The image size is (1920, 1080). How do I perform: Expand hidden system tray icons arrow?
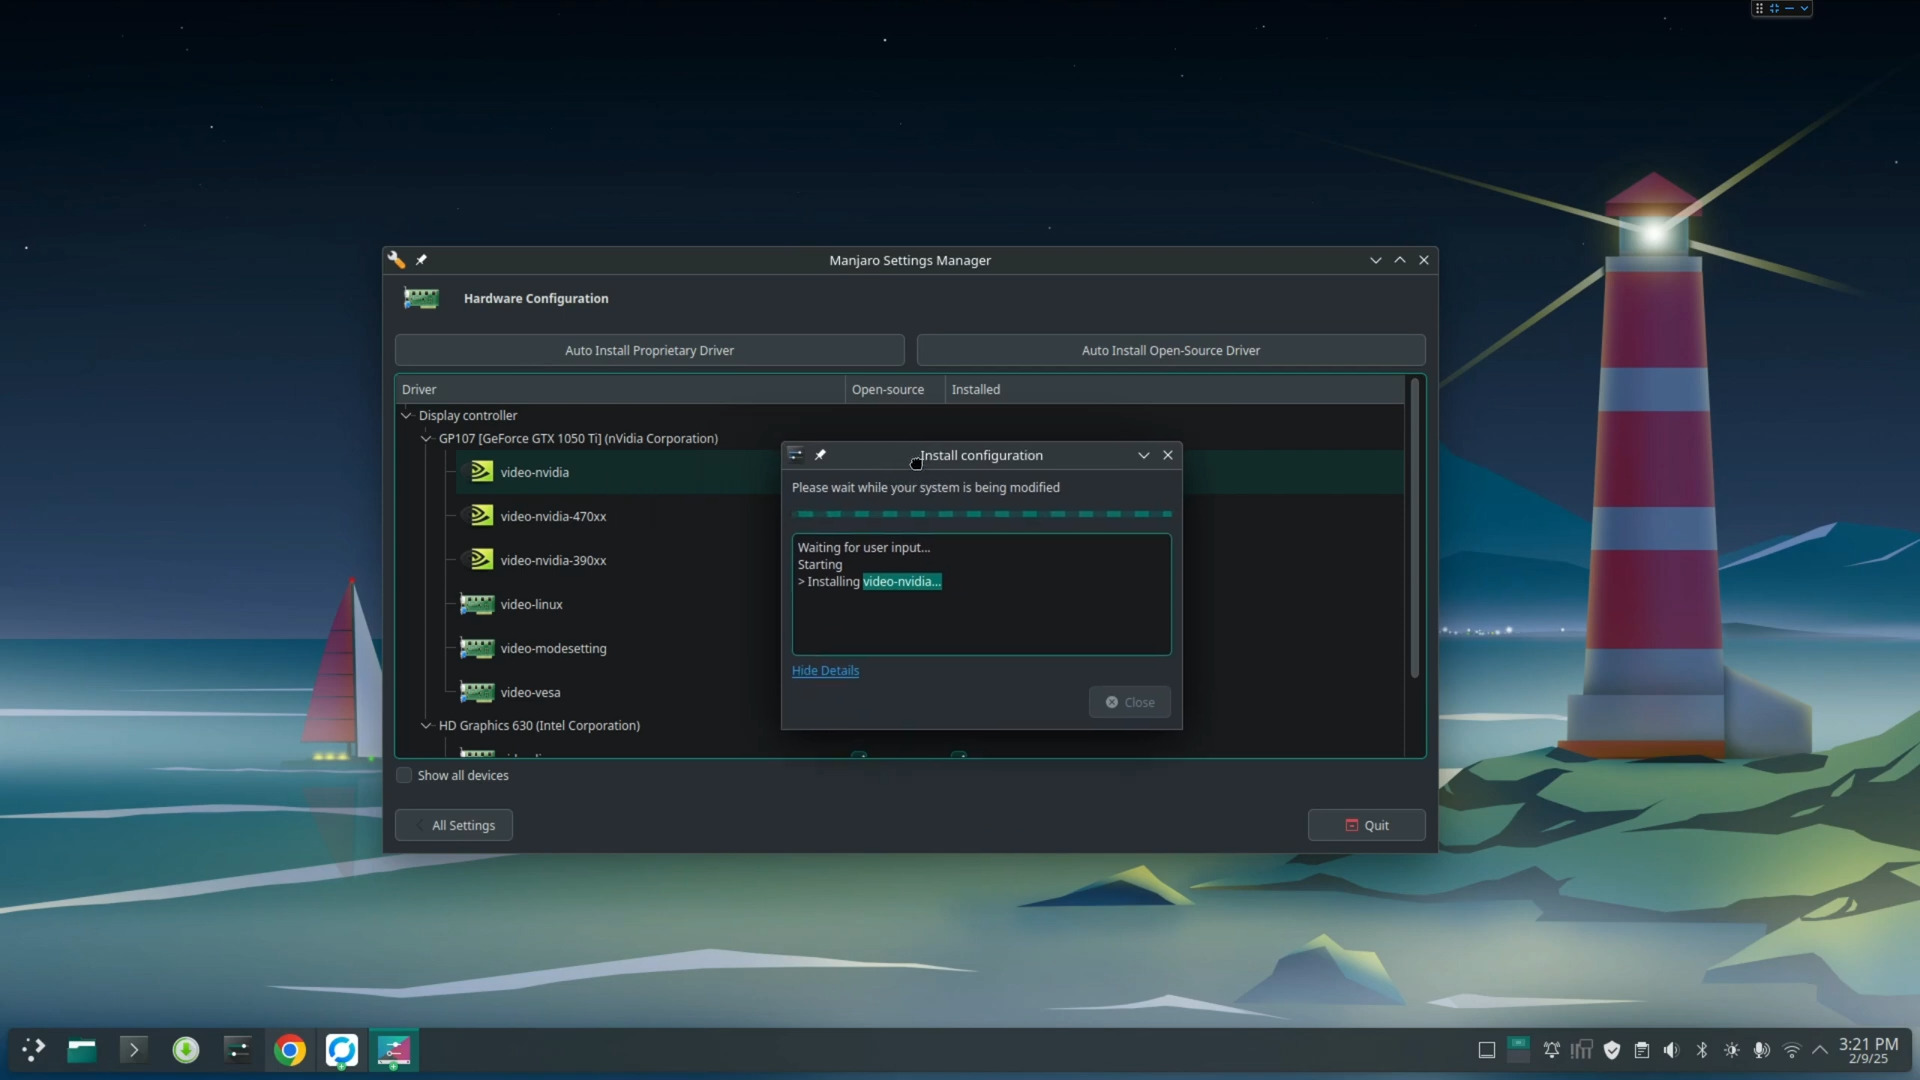(1820, 1050)
